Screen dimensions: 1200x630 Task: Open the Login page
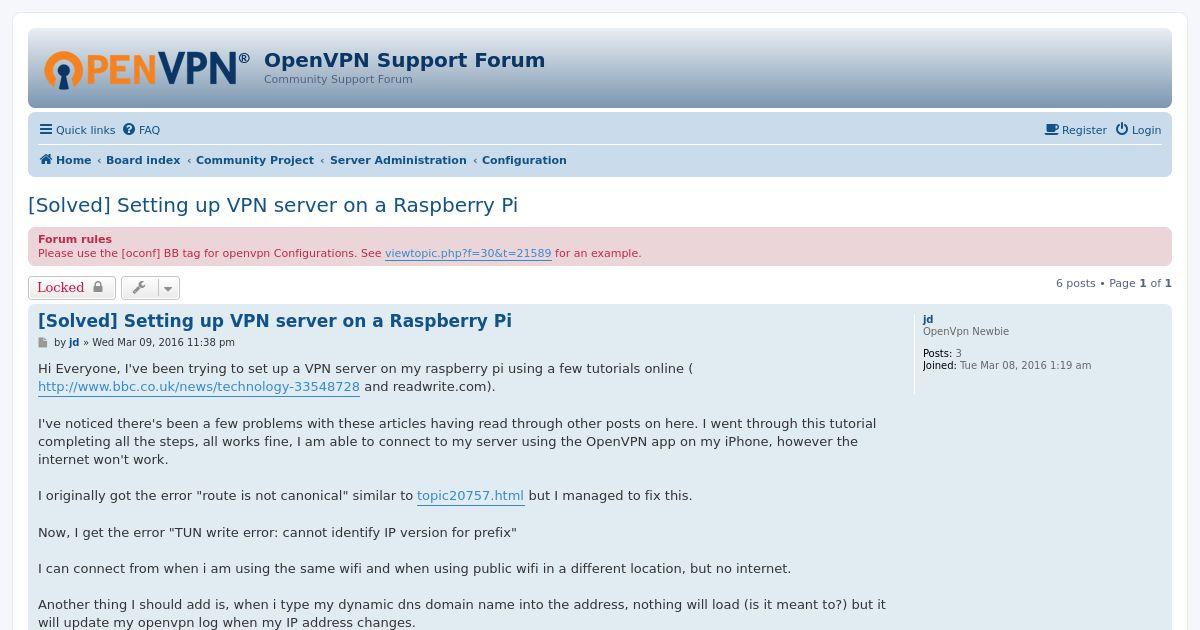pos(1138,130)
